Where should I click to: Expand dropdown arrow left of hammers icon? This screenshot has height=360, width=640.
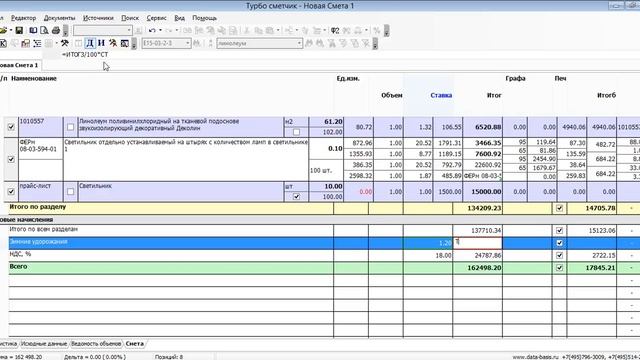56,43
